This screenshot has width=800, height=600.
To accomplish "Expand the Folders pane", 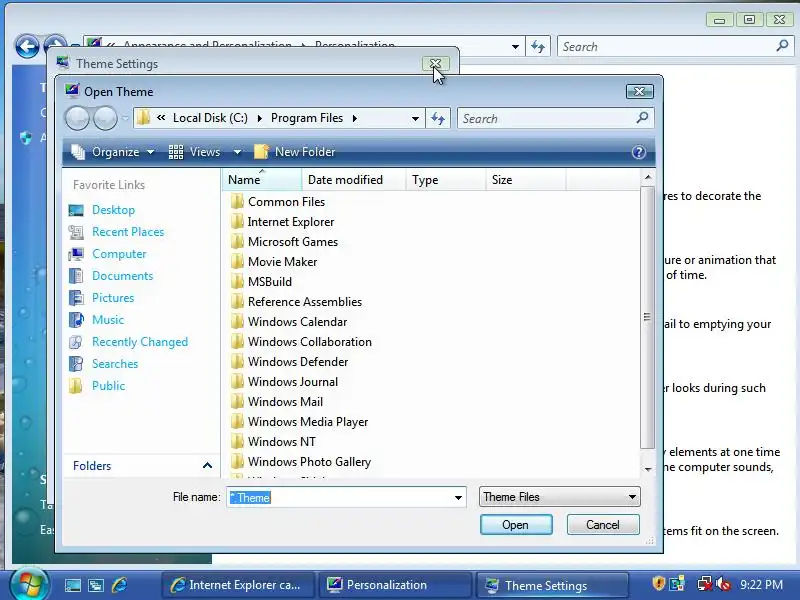I will [207, 465].
